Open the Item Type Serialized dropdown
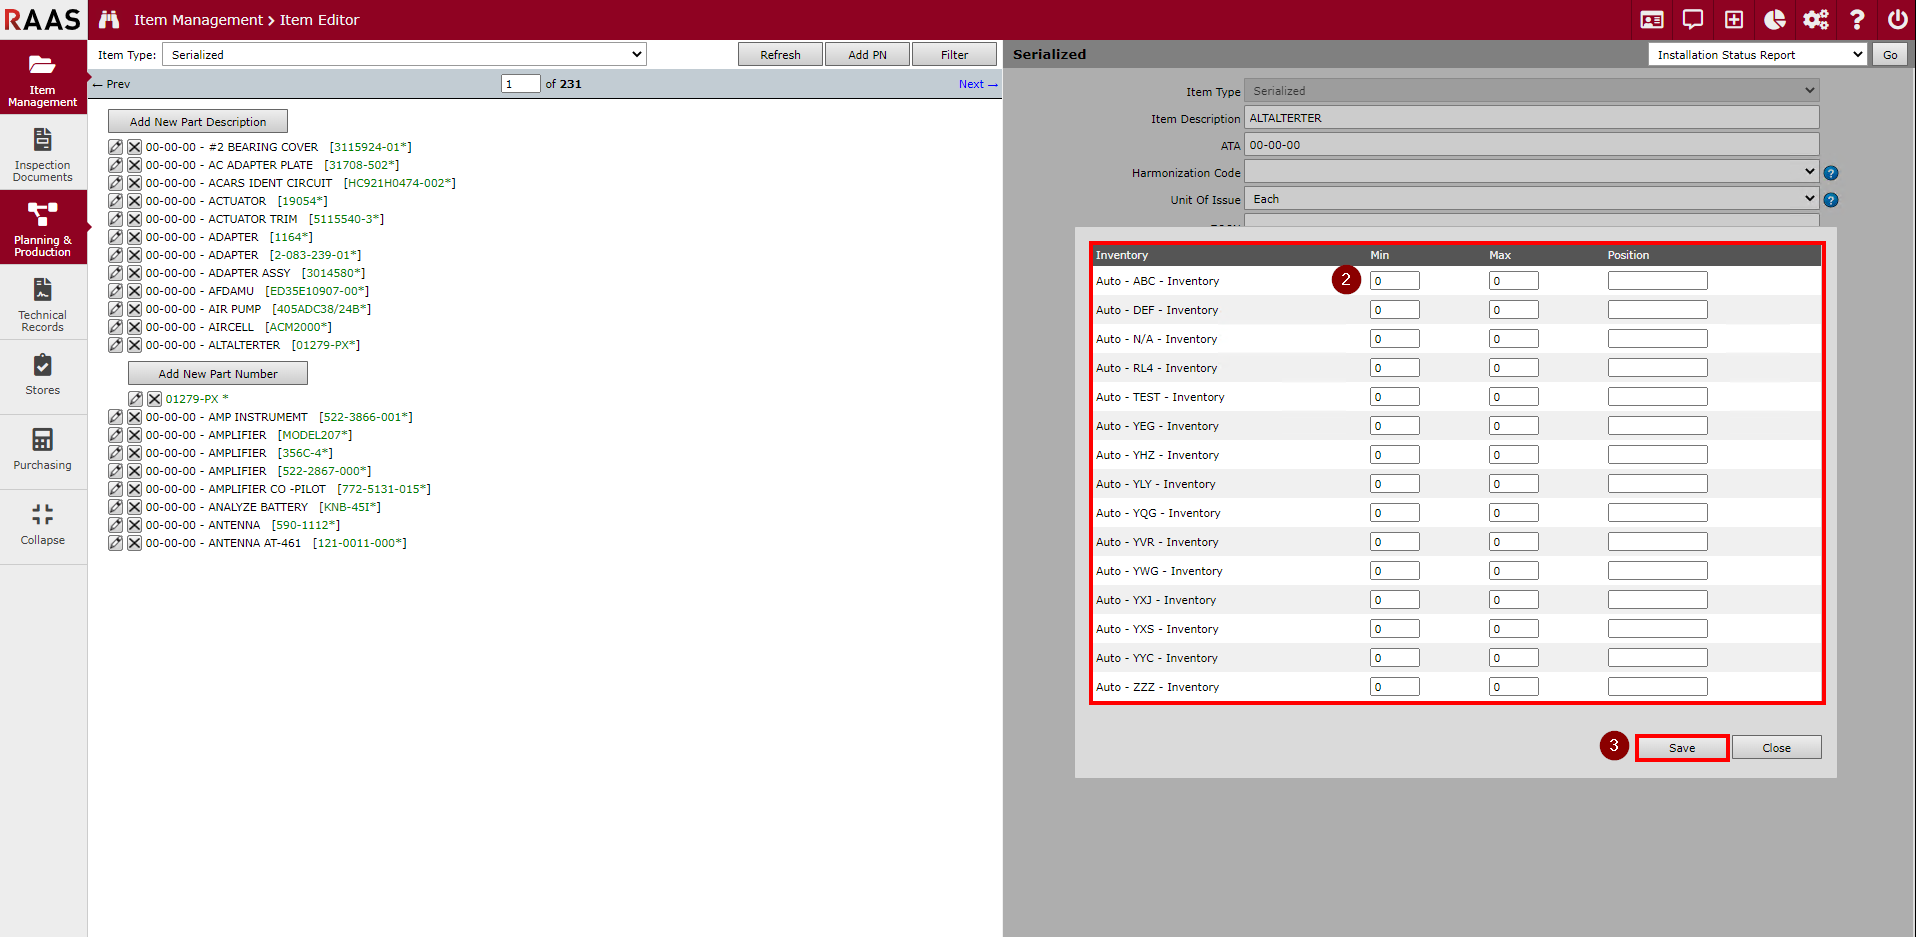Image resolution: width=1916 pixels, height=937 pixels. pyautogui.click(x=404, y=55)
